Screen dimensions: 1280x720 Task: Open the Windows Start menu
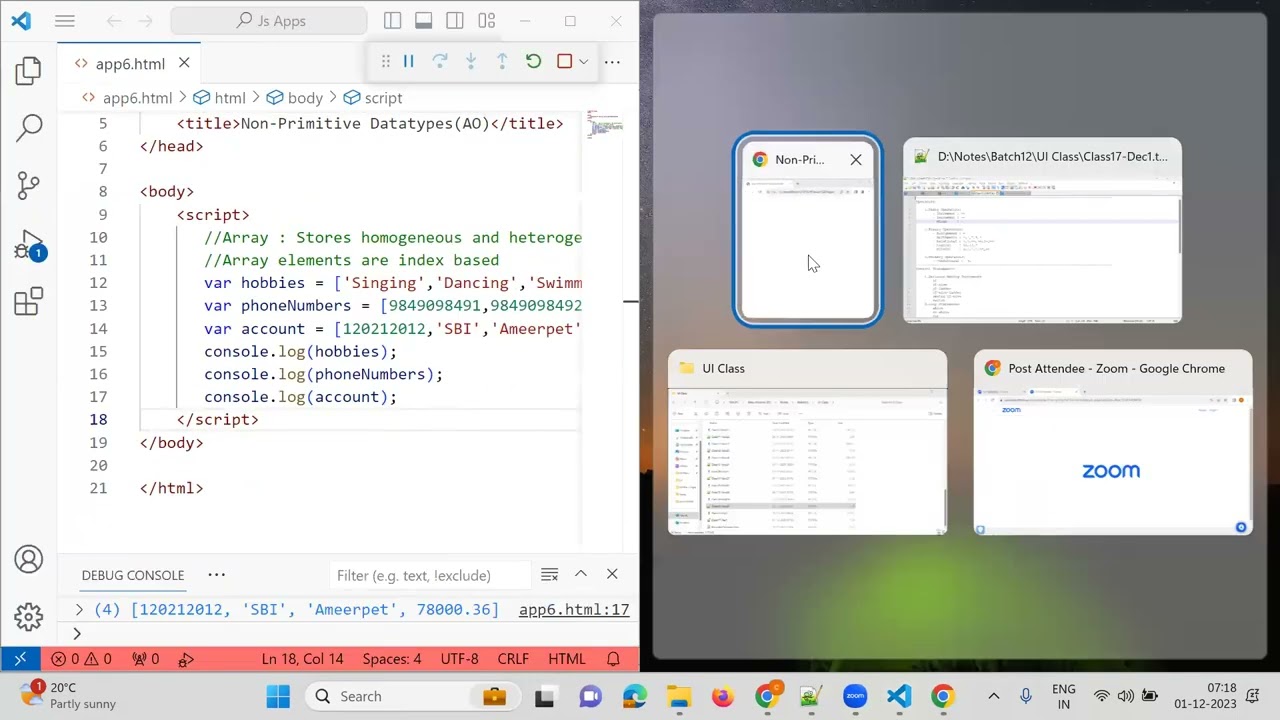[278, 697]
